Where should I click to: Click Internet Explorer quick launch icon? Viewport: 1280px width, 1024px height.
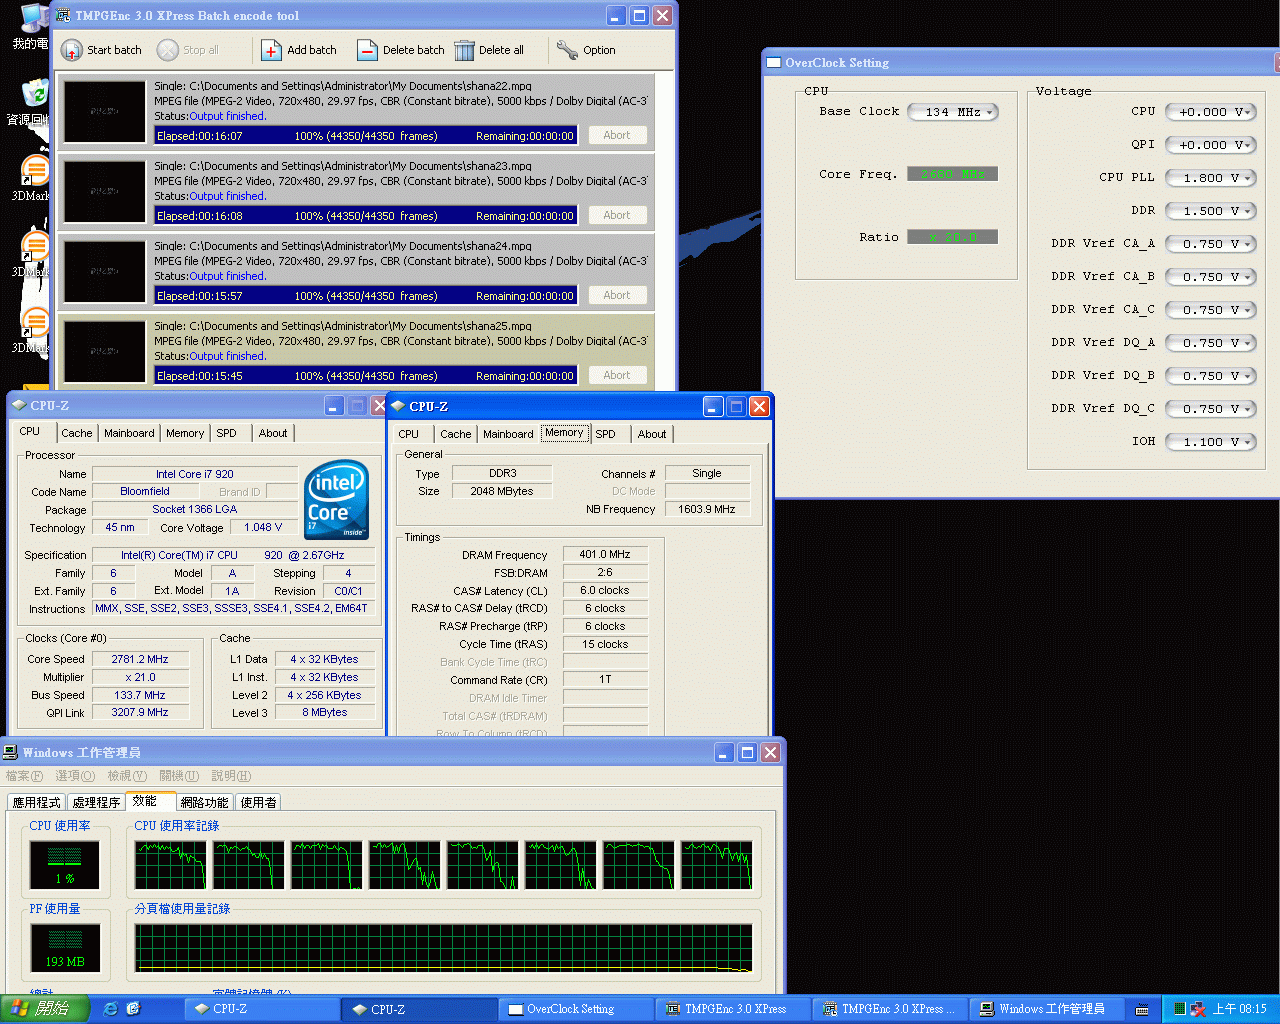[111, 1009]
